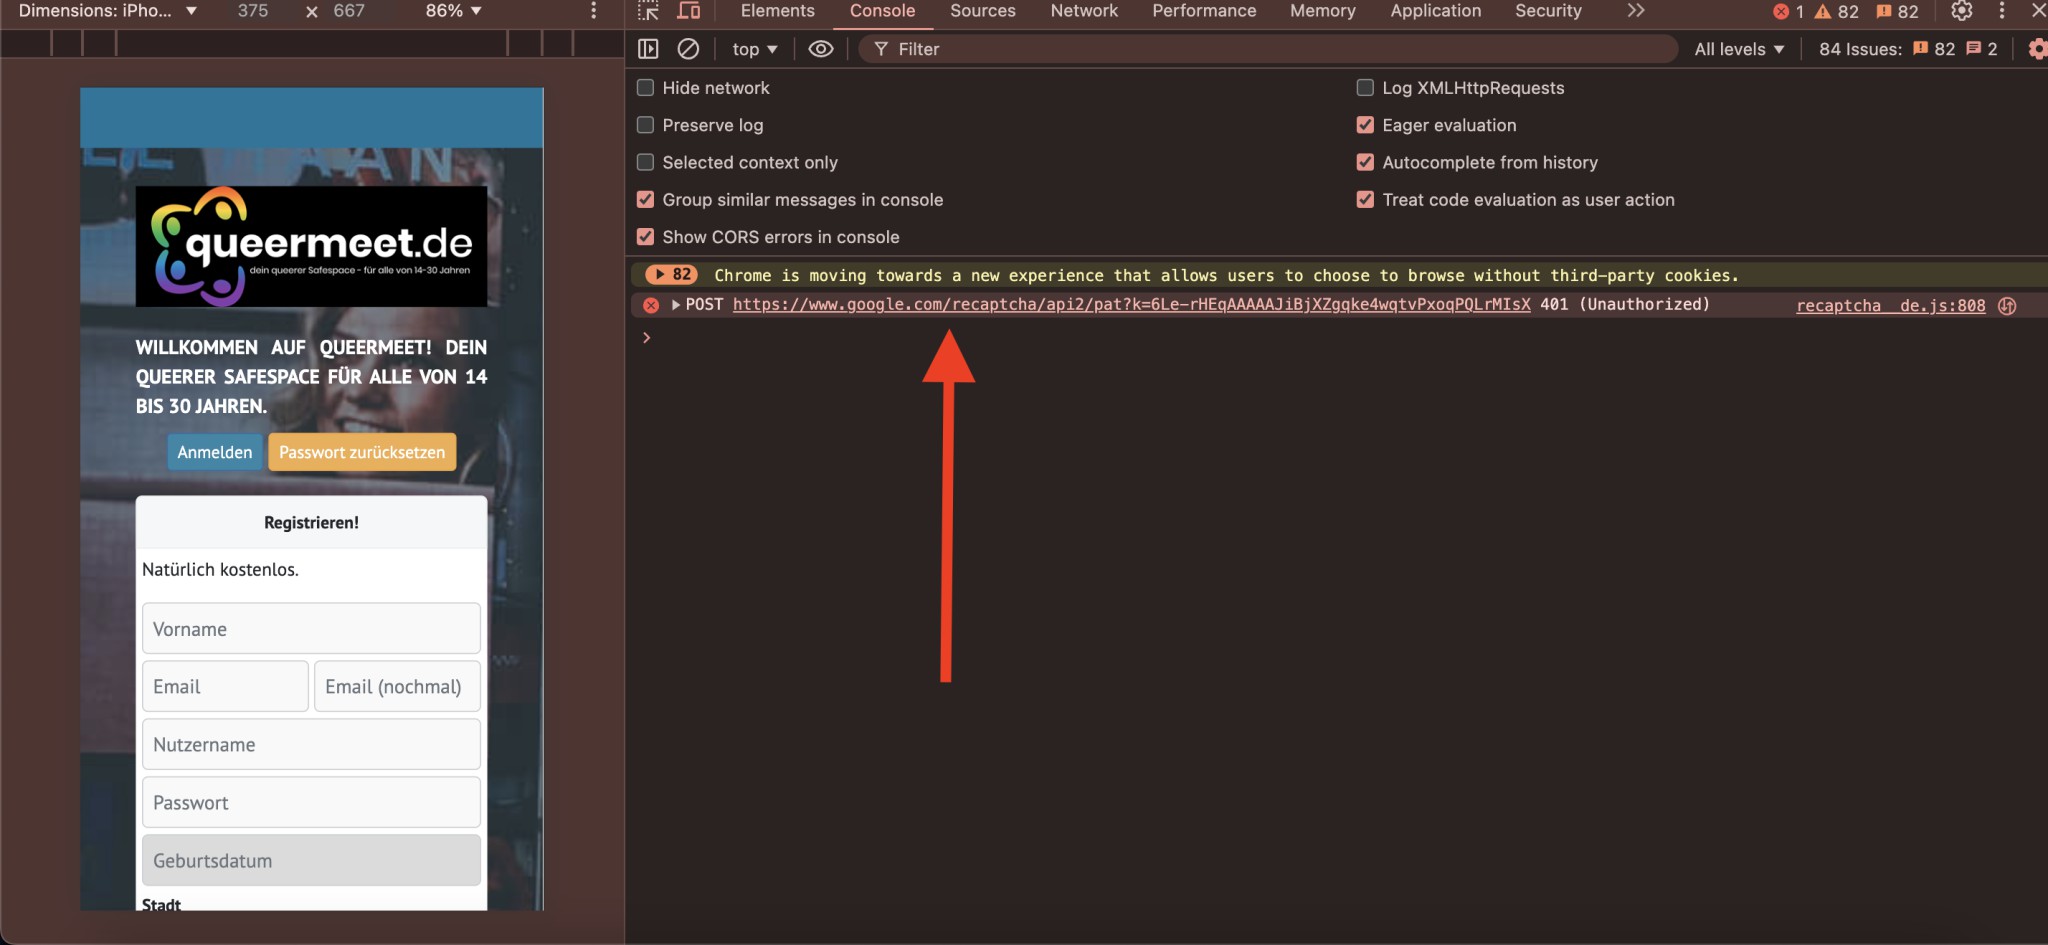Click the clear console icon

click(x=688, y=49)
